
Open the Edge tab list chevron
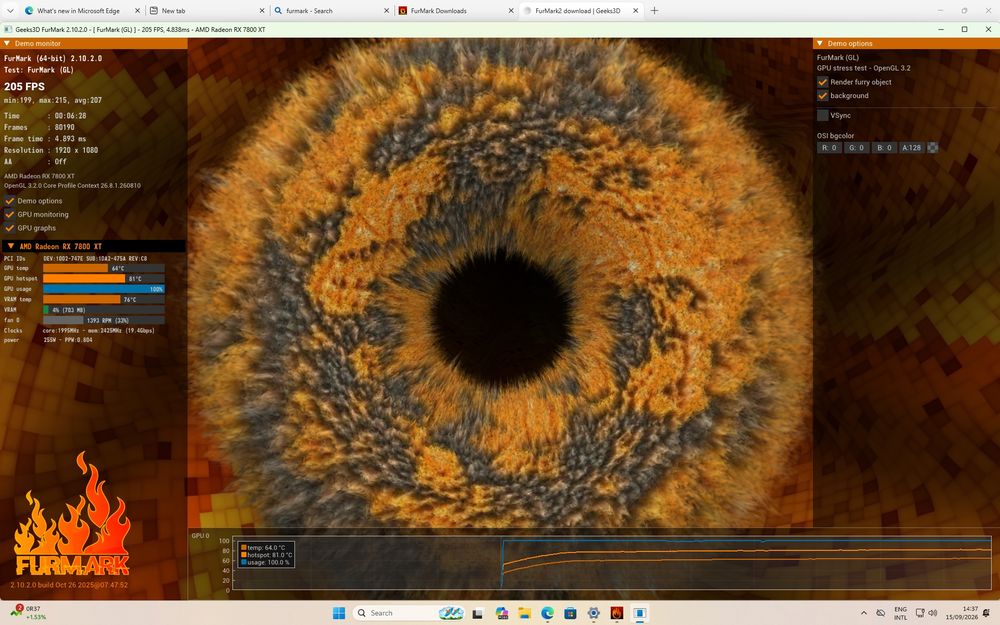click(10, 11)
